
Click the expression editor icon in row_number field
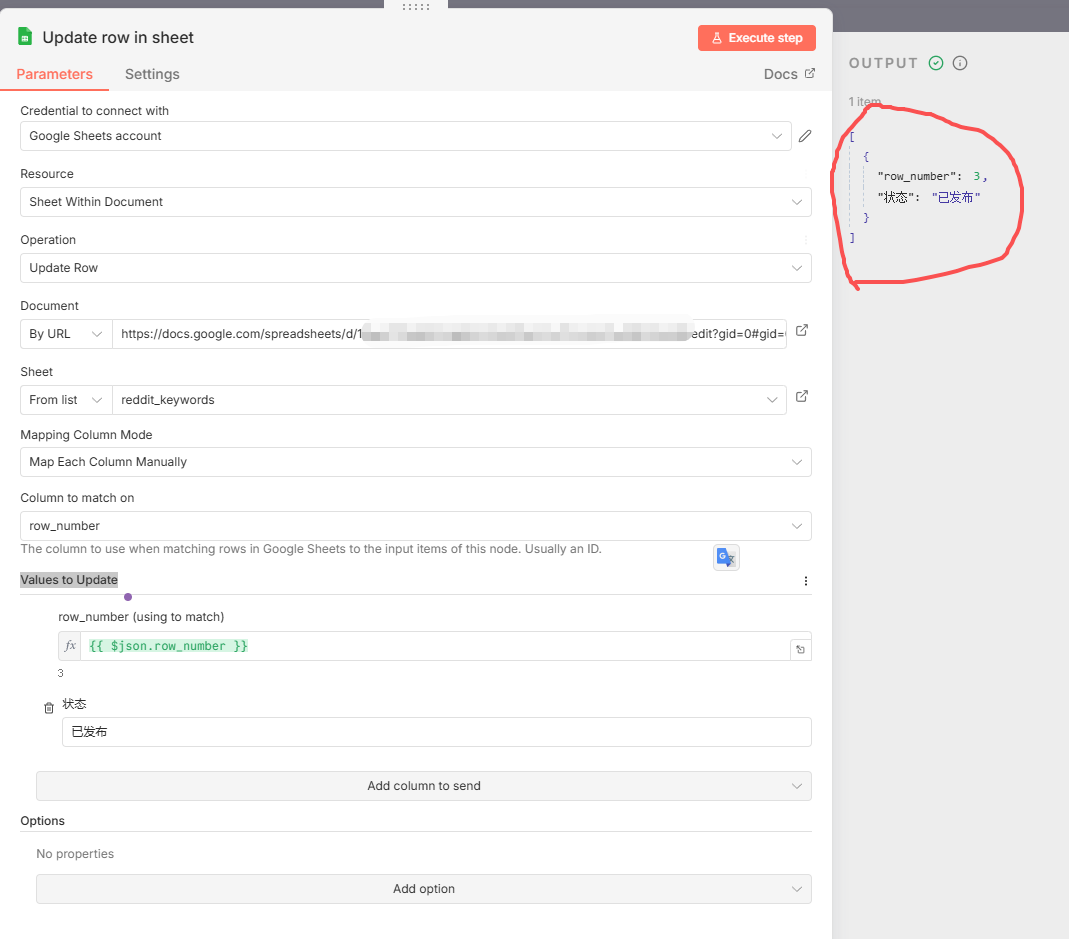[800, 650]
